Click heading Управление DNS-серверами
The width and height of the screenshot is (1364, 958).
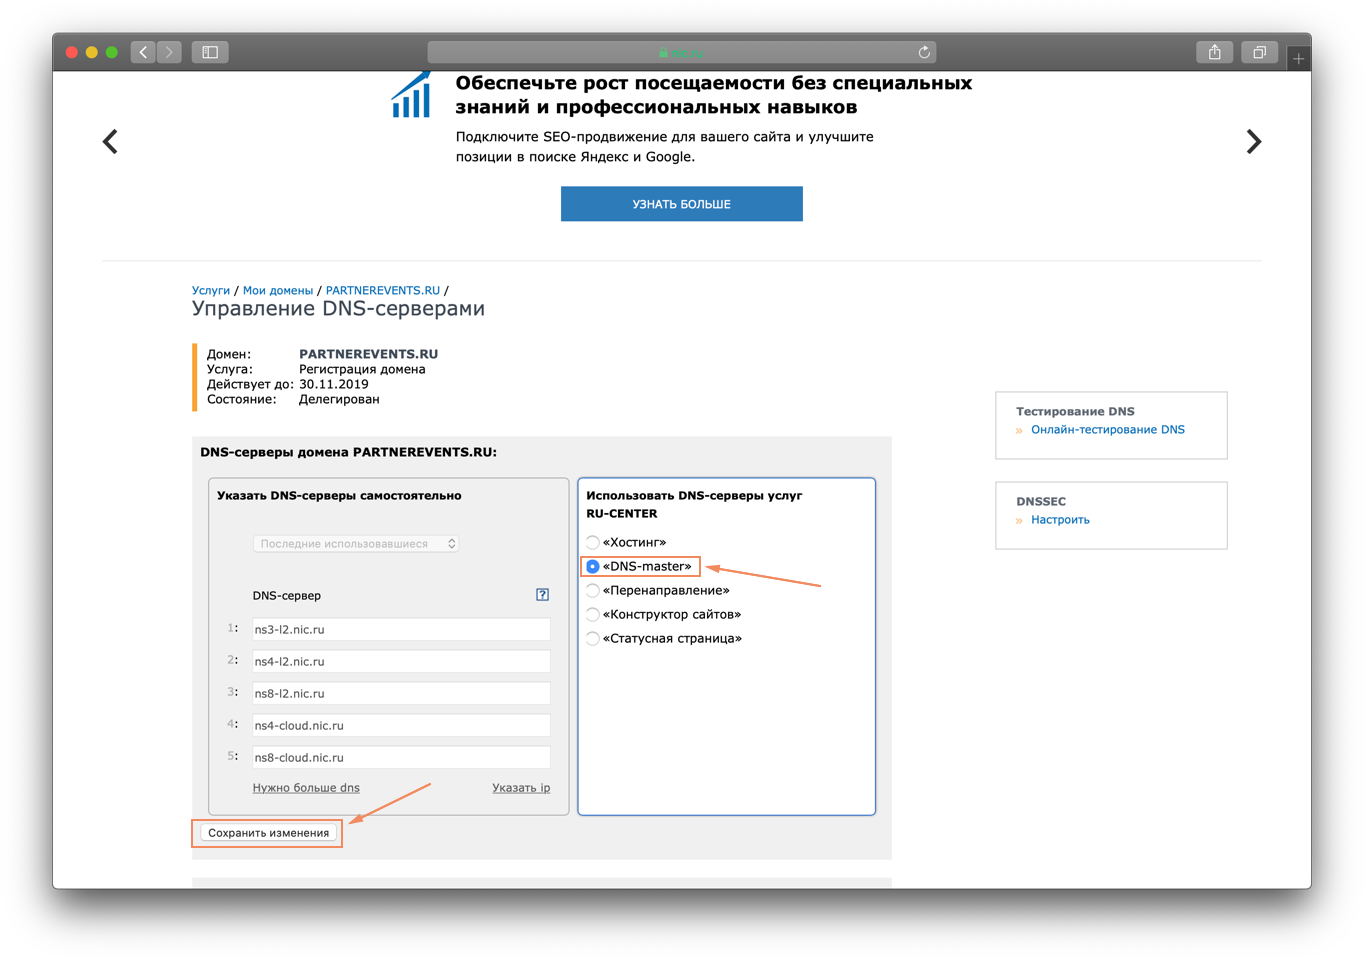(x=338, y=309)
